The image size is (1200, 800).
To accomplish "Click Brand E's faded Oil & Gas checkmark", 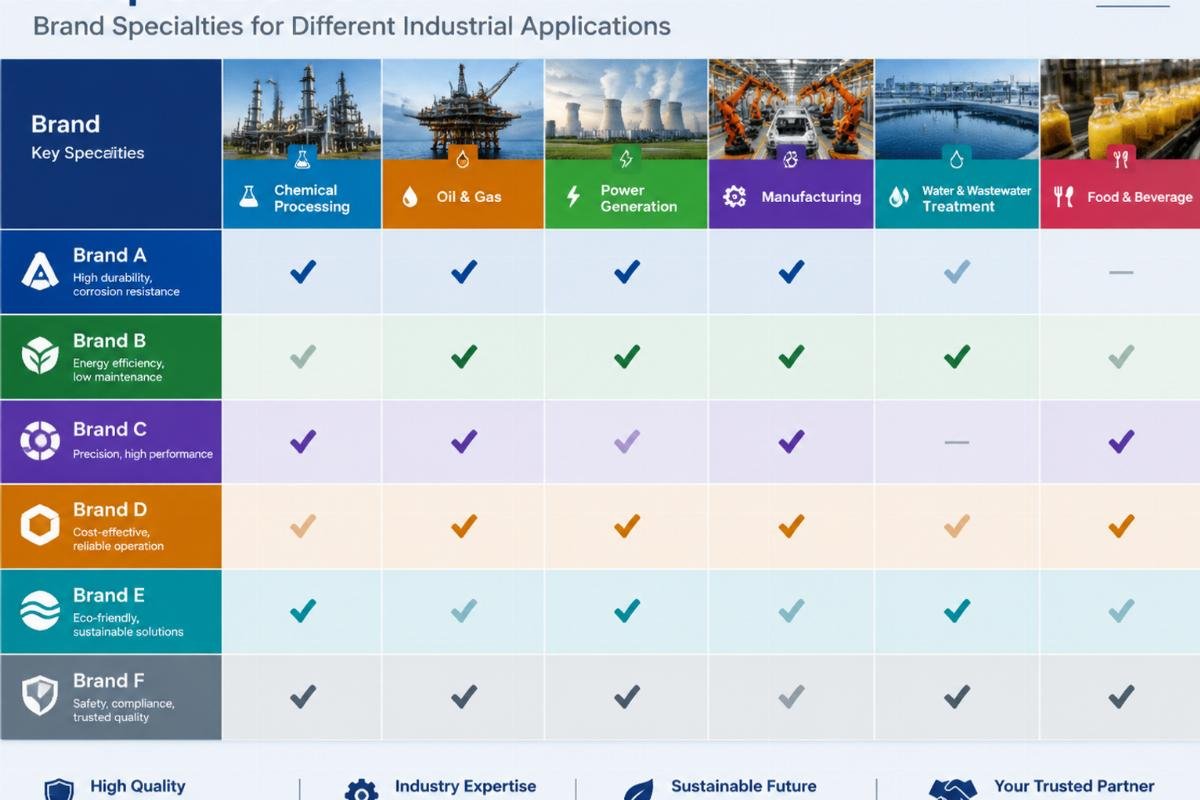I will coord(463,610).
